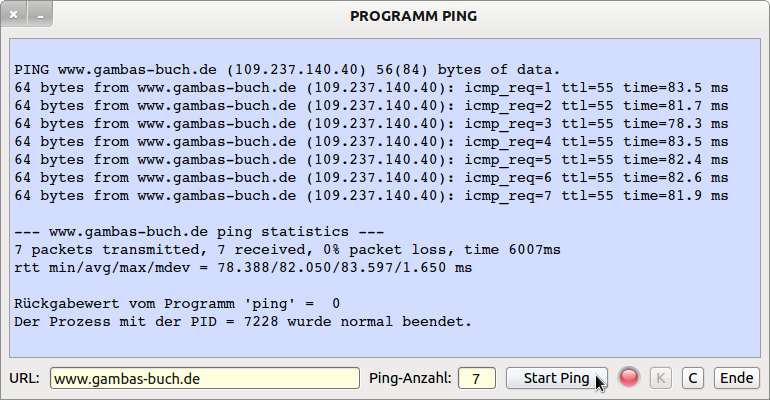Click the icmp_req=7 result line

371,196
